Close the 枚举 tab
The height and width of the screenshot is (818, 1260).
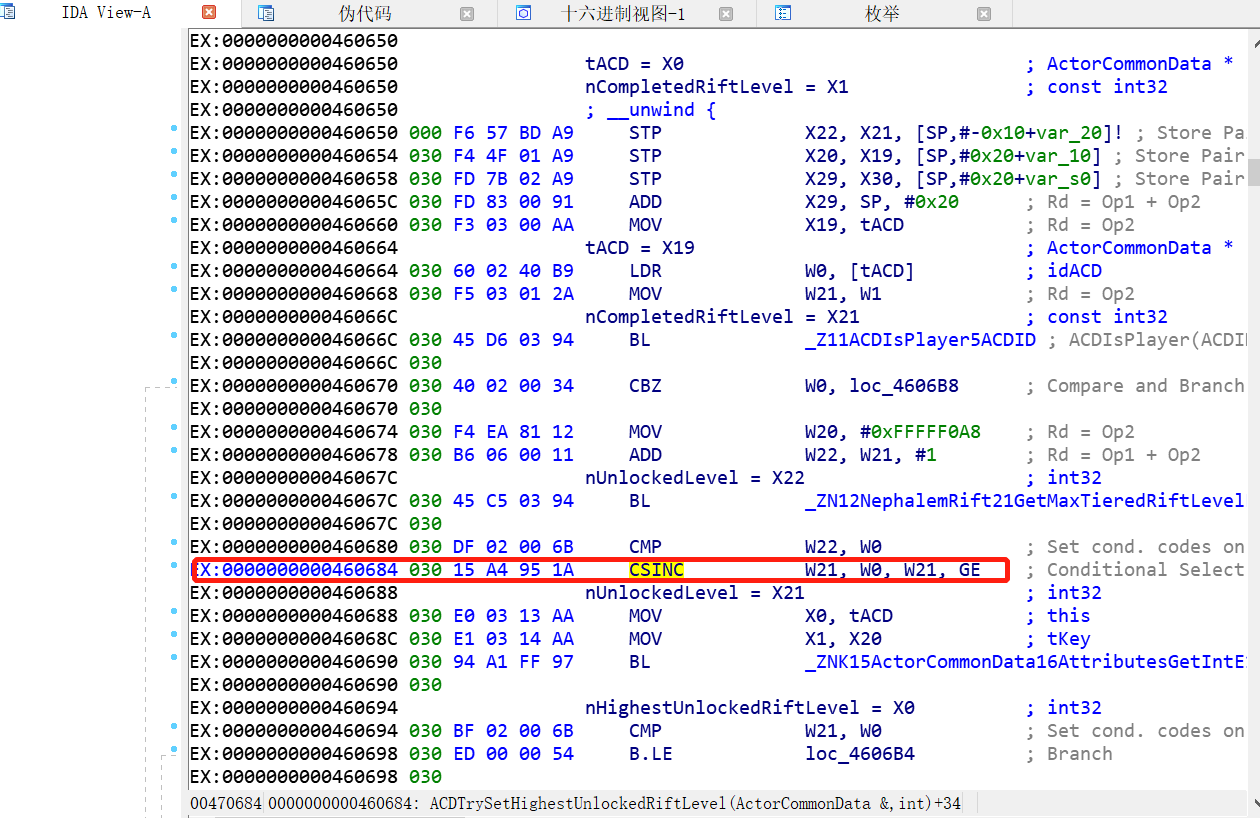point(984,14)
